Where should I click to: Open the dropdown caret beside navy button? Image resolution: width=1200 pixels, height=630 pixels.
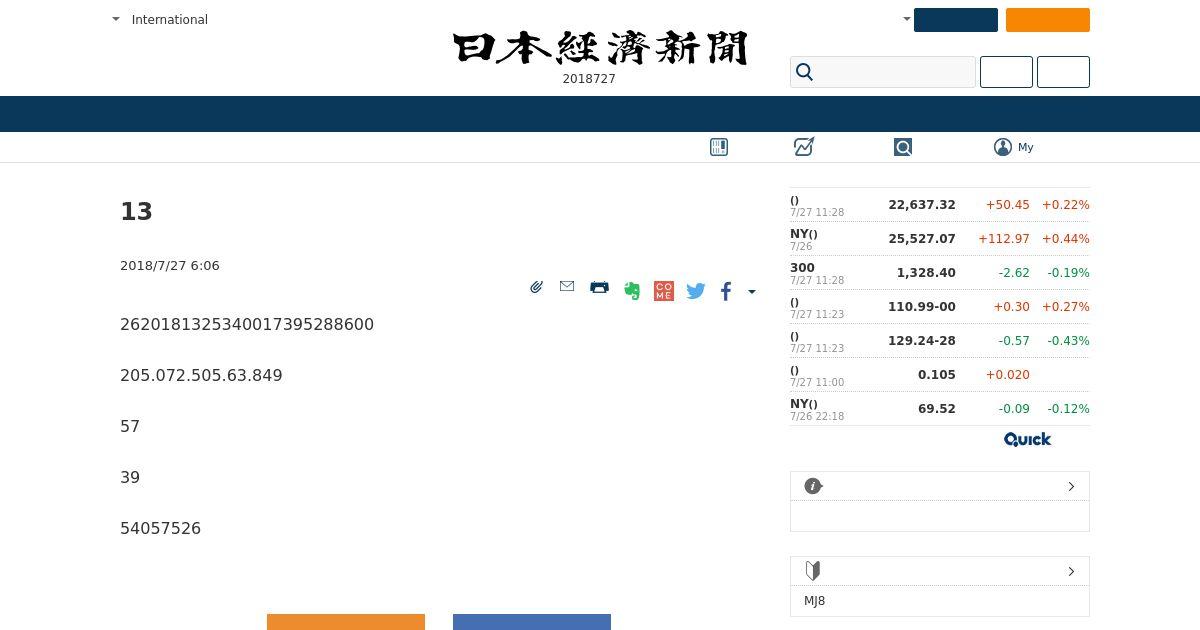[907, 19]
